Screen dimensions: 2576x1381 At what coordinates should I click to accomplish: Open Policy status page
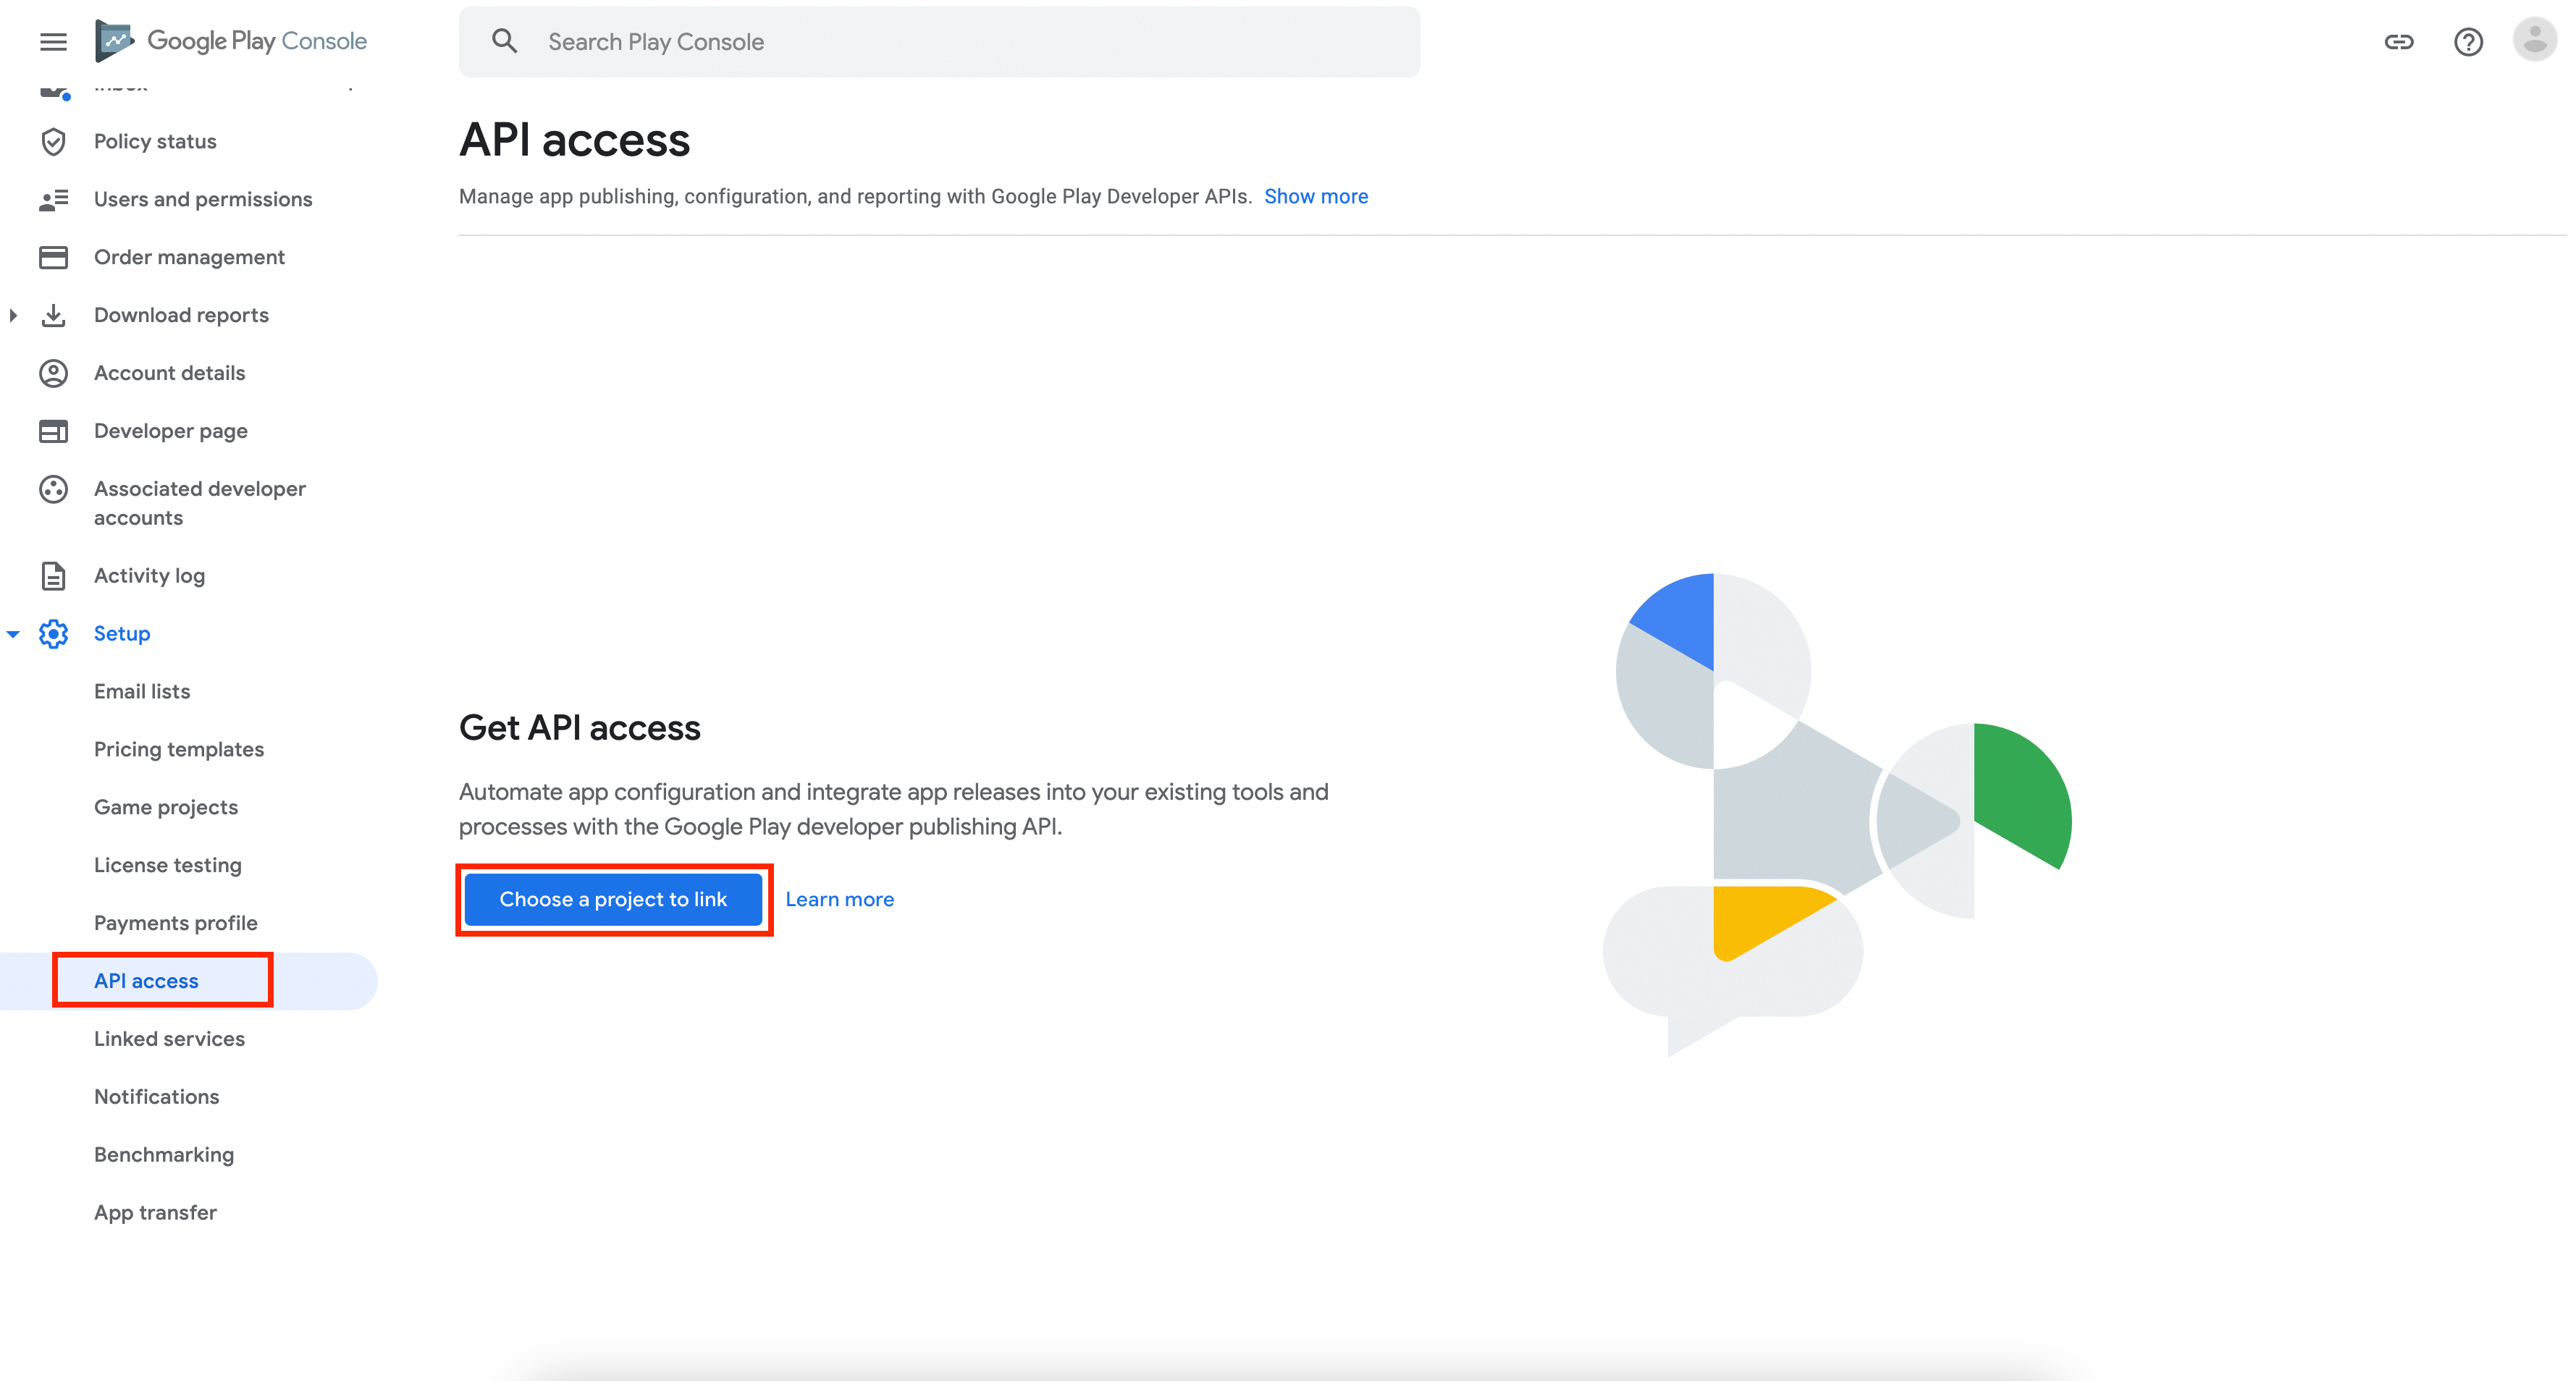pyautogui.click(x=155, y=142)
